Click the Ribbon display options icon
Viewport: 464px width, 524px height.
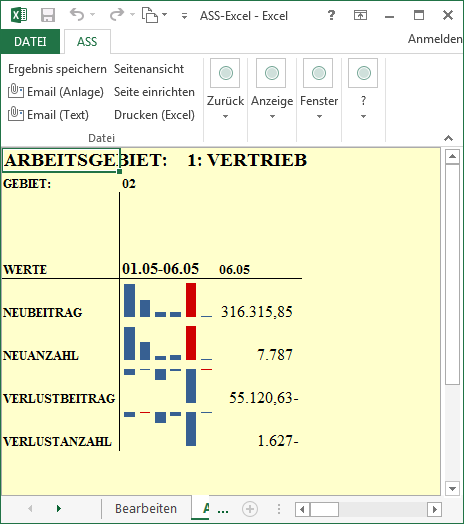pyautogui.click(x=360, y=15)
